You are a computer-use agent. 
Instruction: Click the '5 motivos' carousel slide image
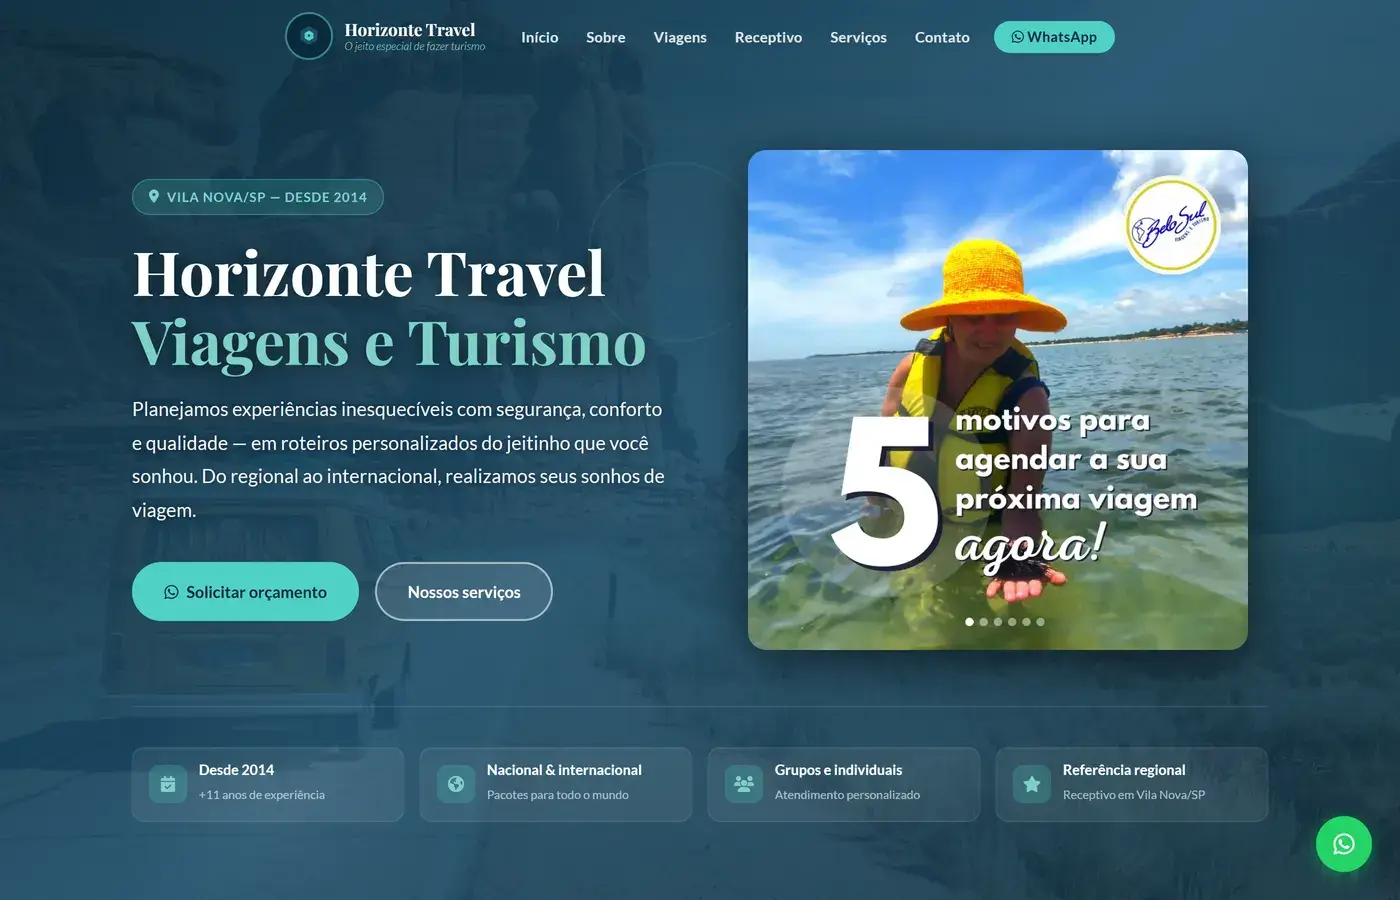[998, 400]
